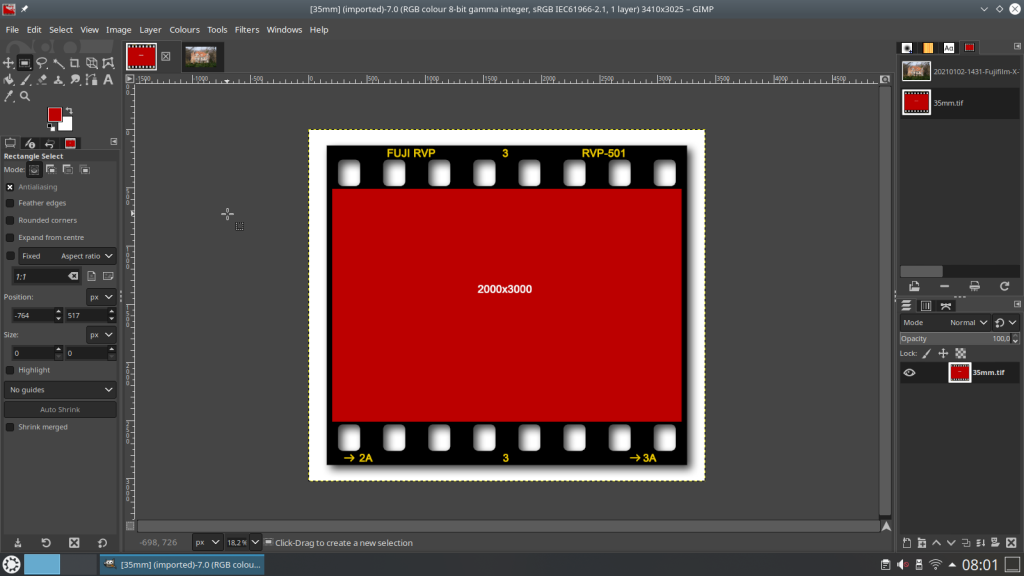Screen dimensions: 1024x576
Task: Select the Eraser tool
Action: (42, 80)
